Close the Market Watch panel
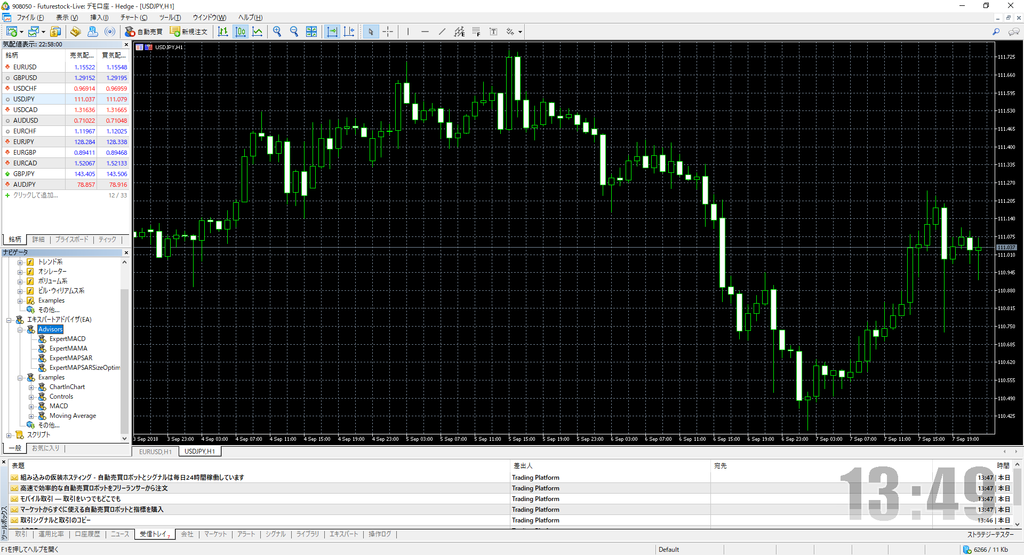The image size is (1024, 555). [126, 44]
